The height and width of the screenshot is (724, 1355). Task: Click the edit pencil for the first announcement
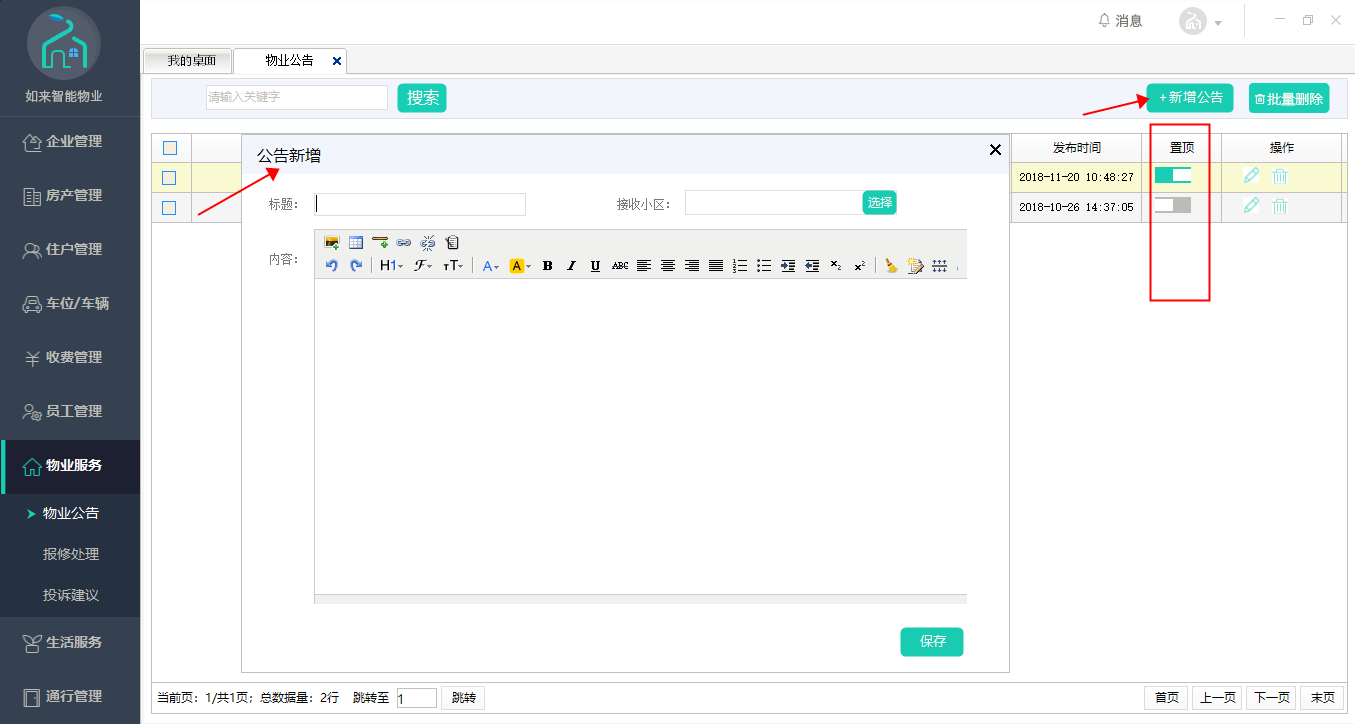pos(1251,176)
